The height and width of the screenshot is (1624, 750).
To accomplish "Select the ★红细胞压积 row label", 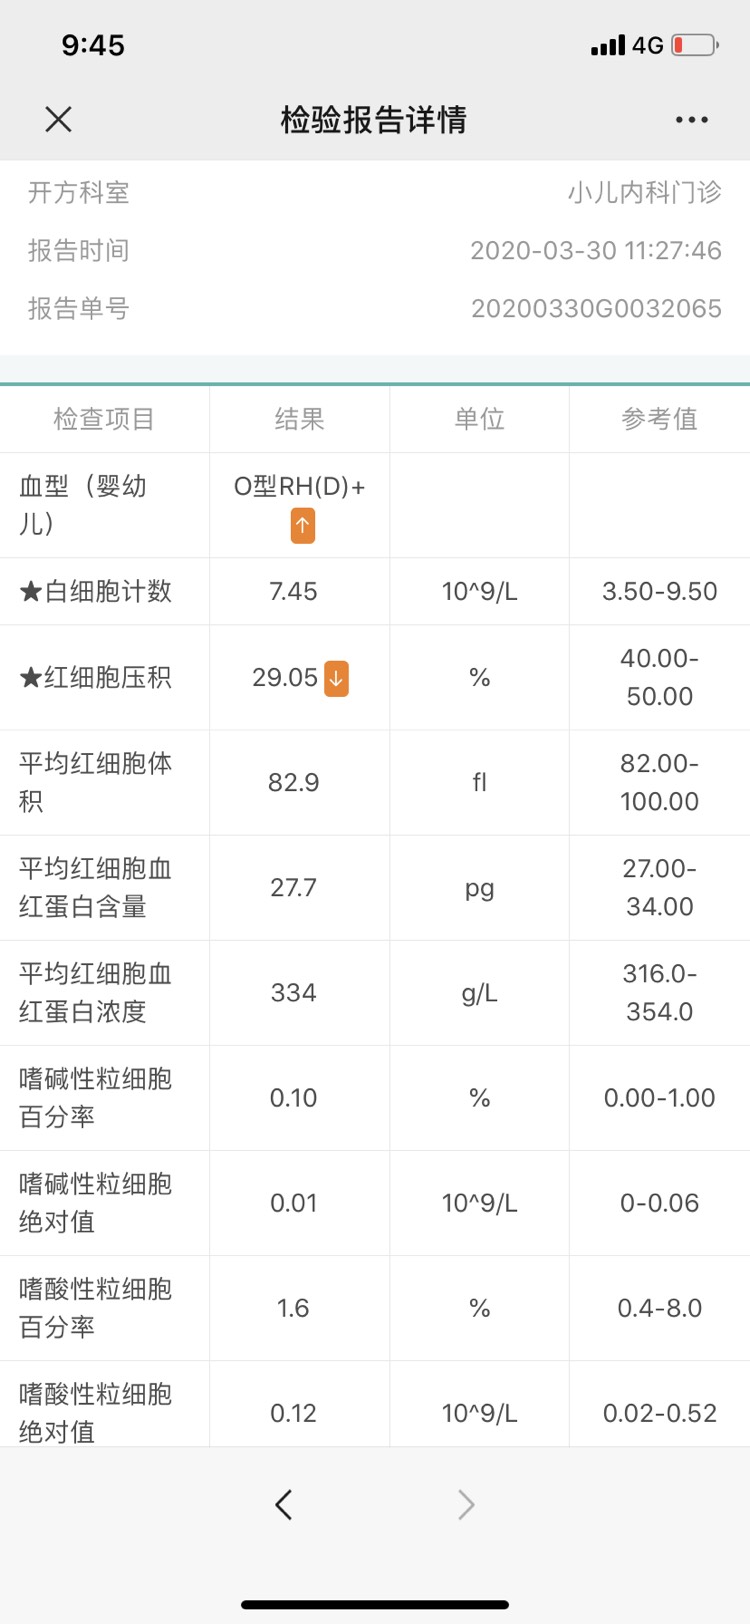I will pos(96,678).
